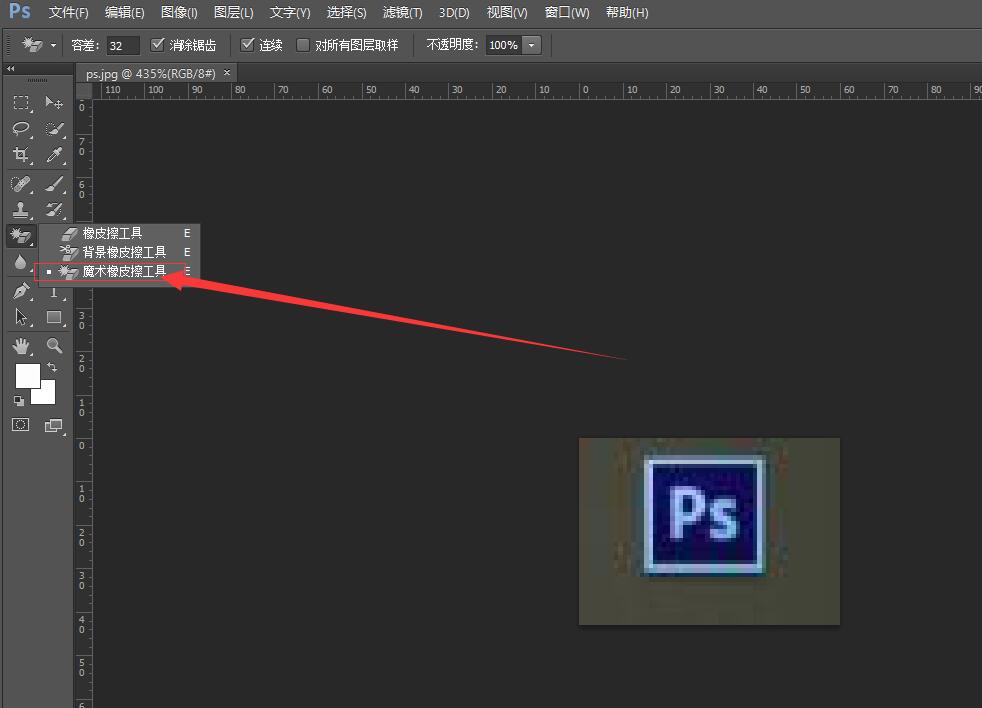The width and height of the screenshot is (982, 708).
Task: Select the Clone Stamp tool
Action: click(21, 209)
